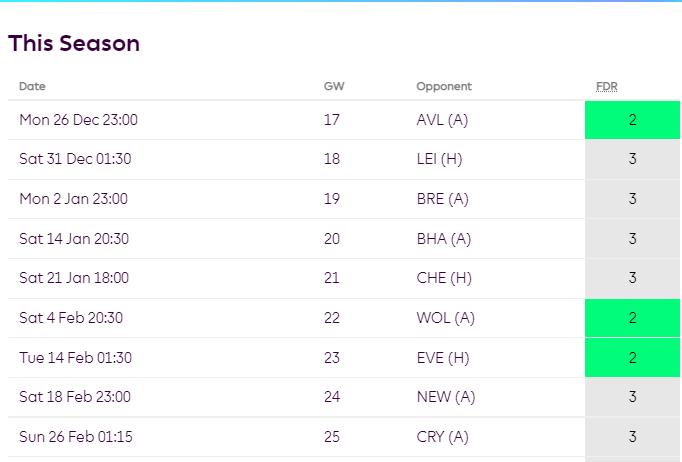Screen dimensions: 682x462
Task: Click grey FDR cell for LEI fixture
Action: 632,159
